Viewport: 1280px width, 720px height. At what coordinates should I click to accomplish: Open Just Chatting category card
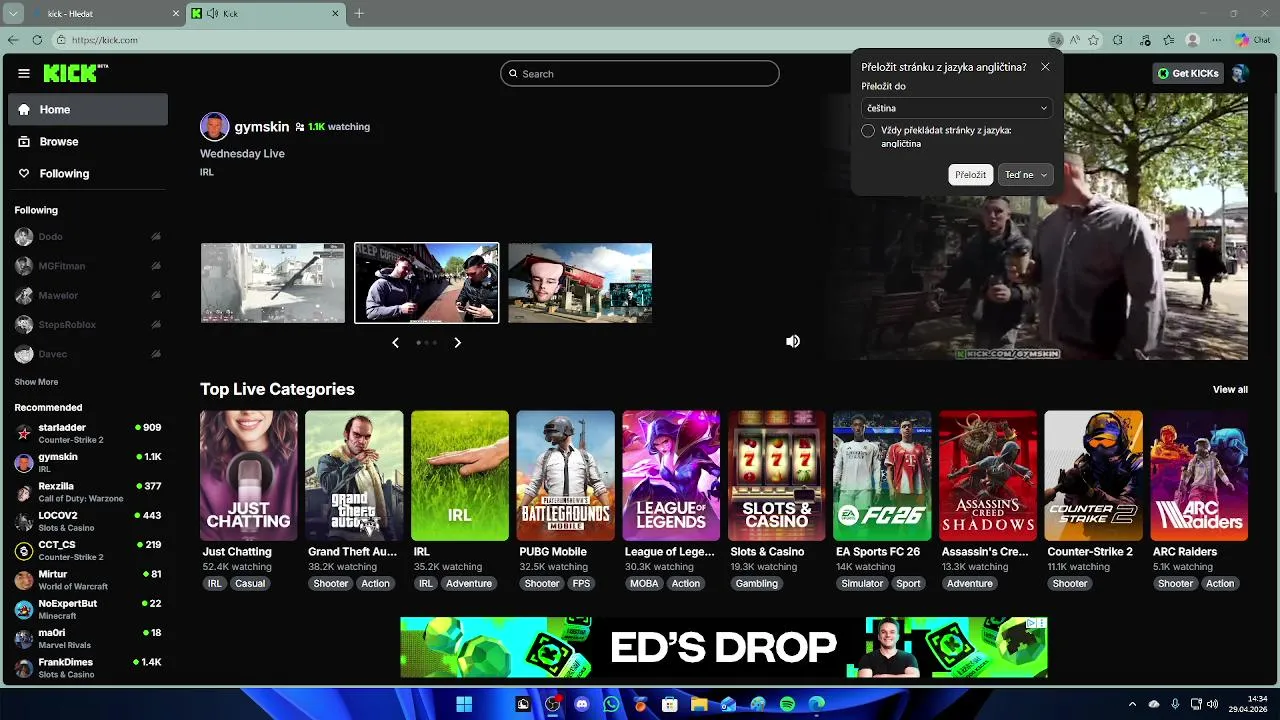(x=249, y=476)
